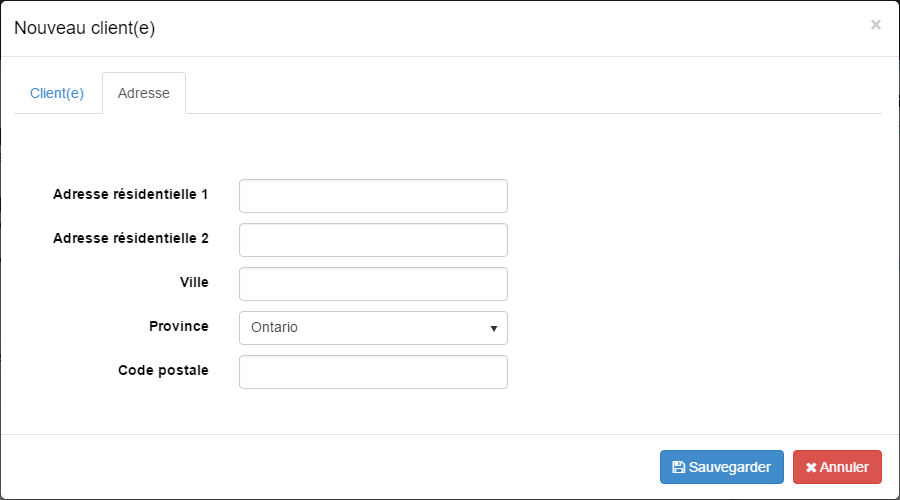Select the Adresse tab
The image size is (900, 500).
coord(144,93)
